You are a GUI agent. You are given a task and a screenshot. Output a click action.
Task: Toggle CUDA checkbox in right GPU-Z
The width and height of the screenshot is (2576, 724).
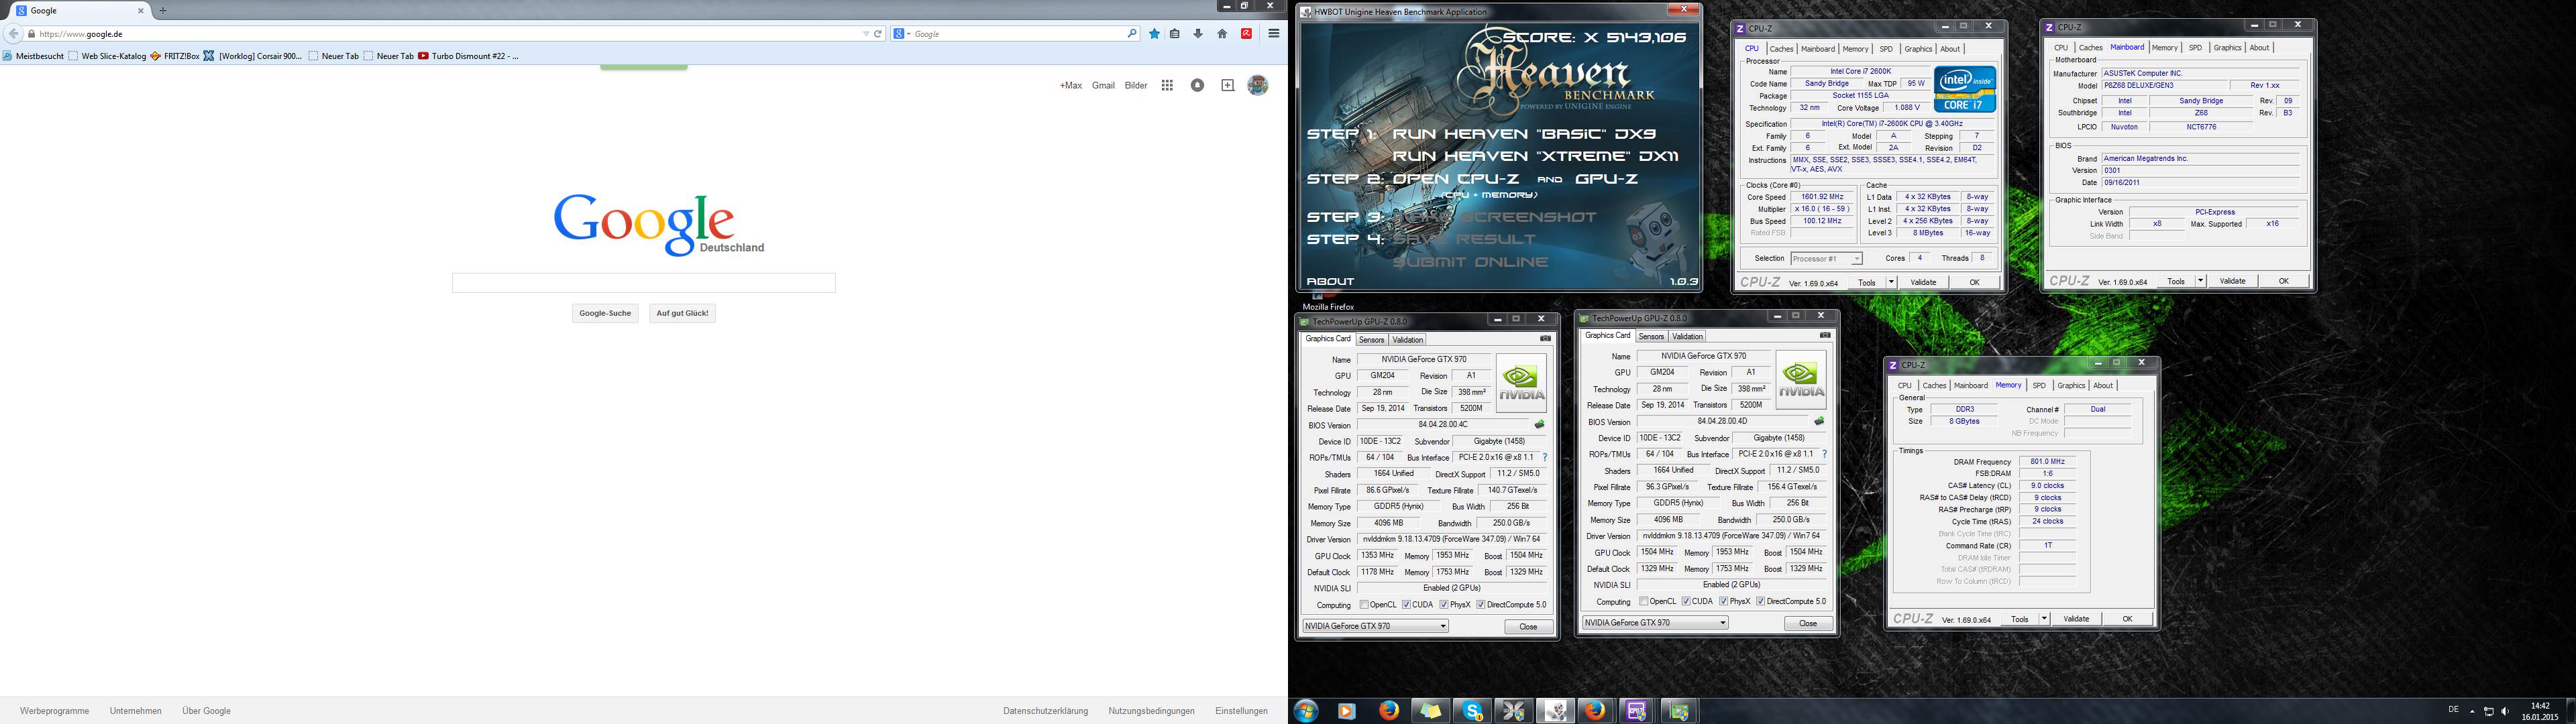pos(1686,602)
